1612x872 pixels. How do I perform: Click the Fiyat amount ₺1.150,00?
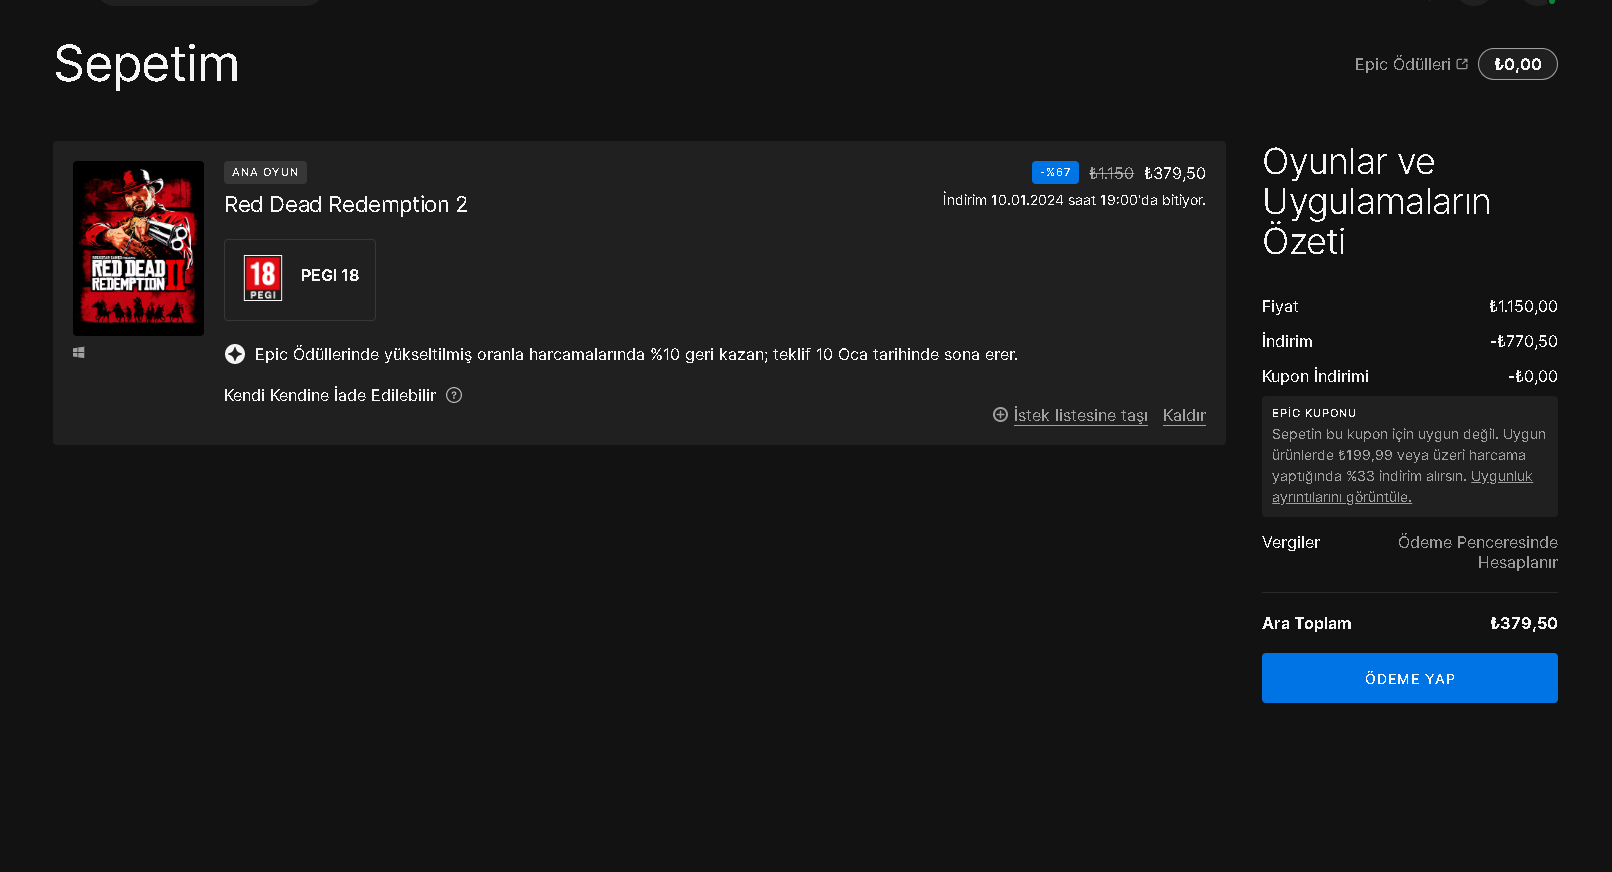pyautogui.click(x=1523, y=306)
